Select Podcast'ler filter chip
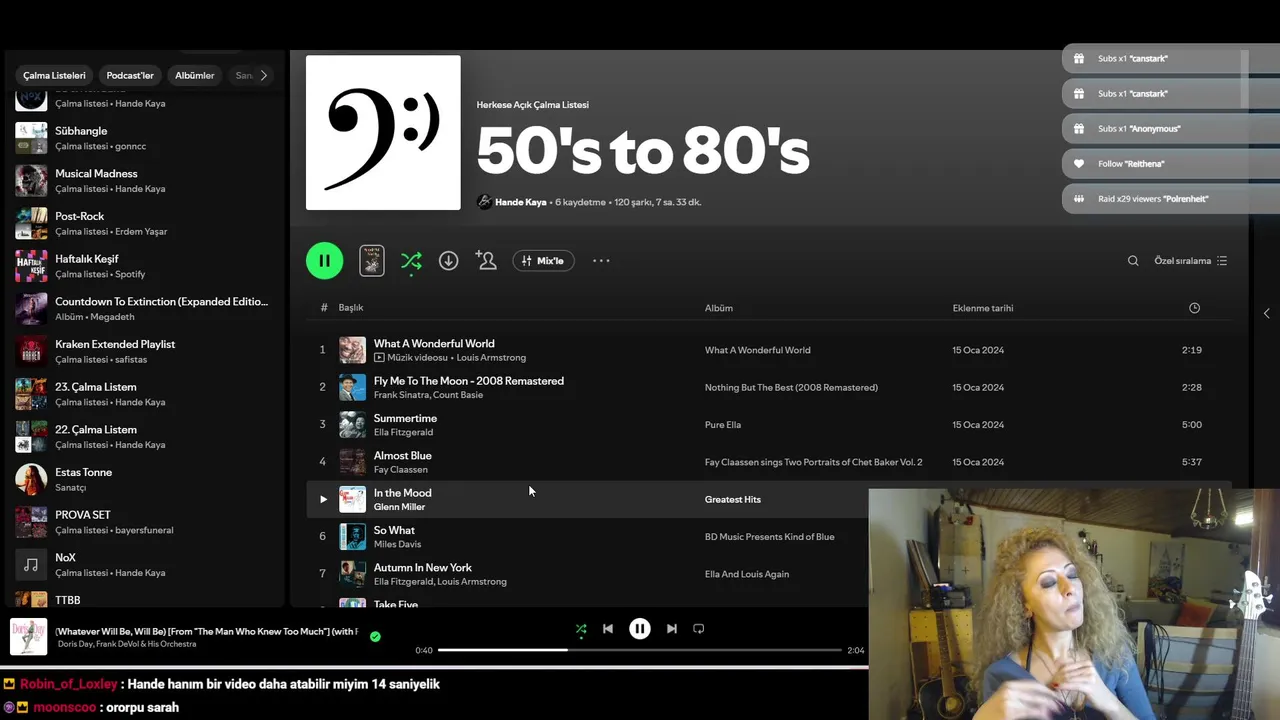The height and width of the screenshot is (720, 1280). [130, 75]
